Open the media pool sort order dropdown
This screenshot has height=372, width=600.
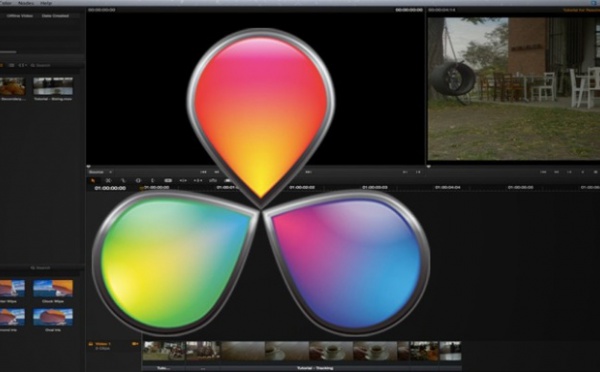point(22,65)
